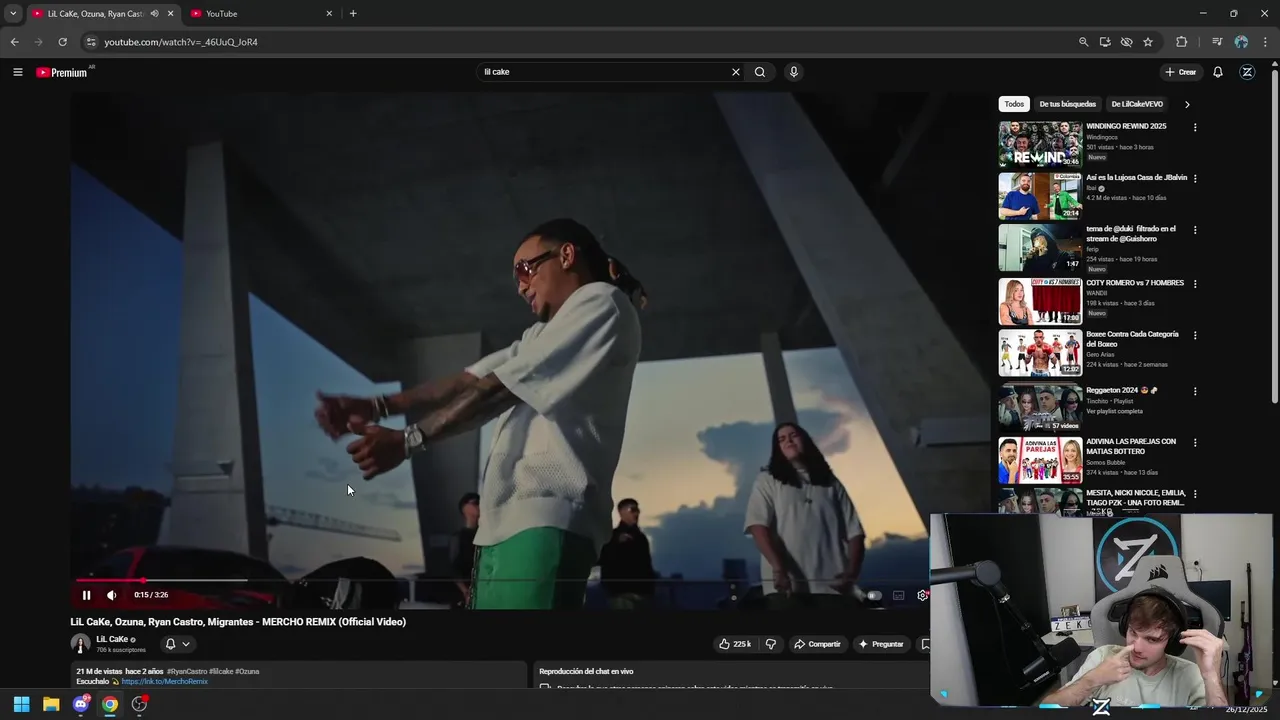The image size is (1280, 720).
Task: Open the zoom magnifier in address bar
Action: pos(1083,42)
